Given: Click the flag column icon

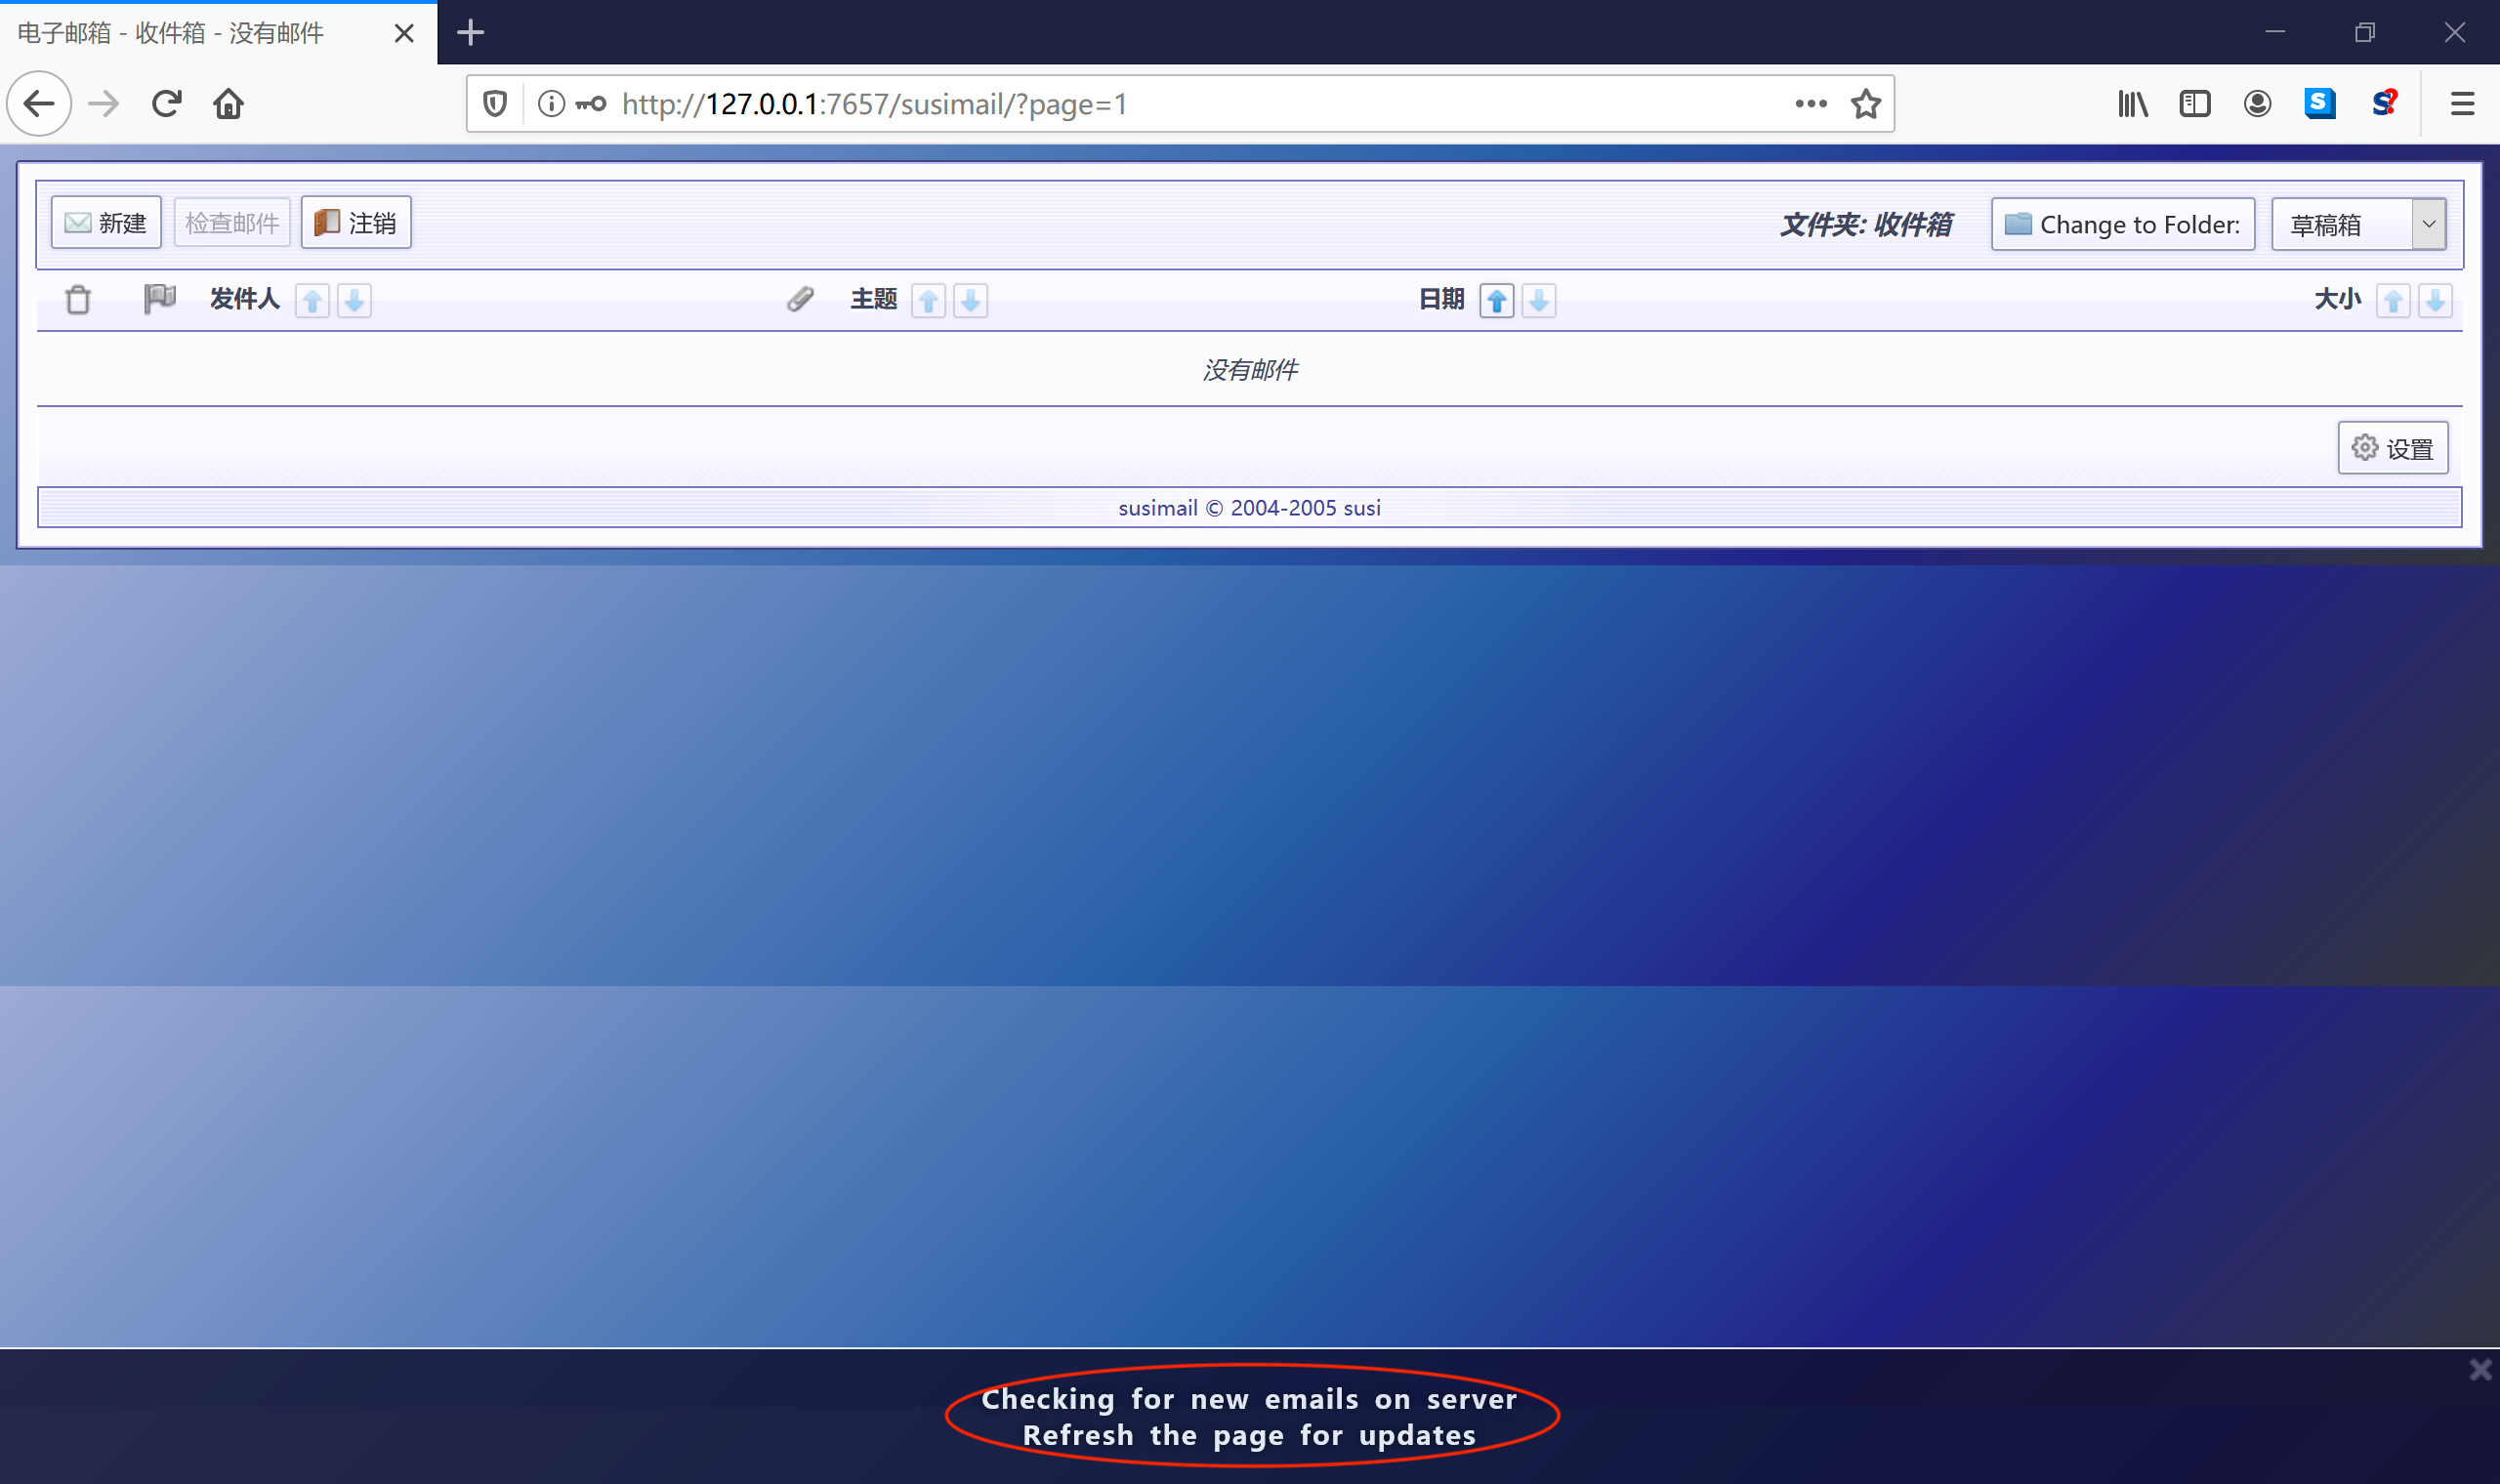Looking at the screenshot, I should point(159,298).
